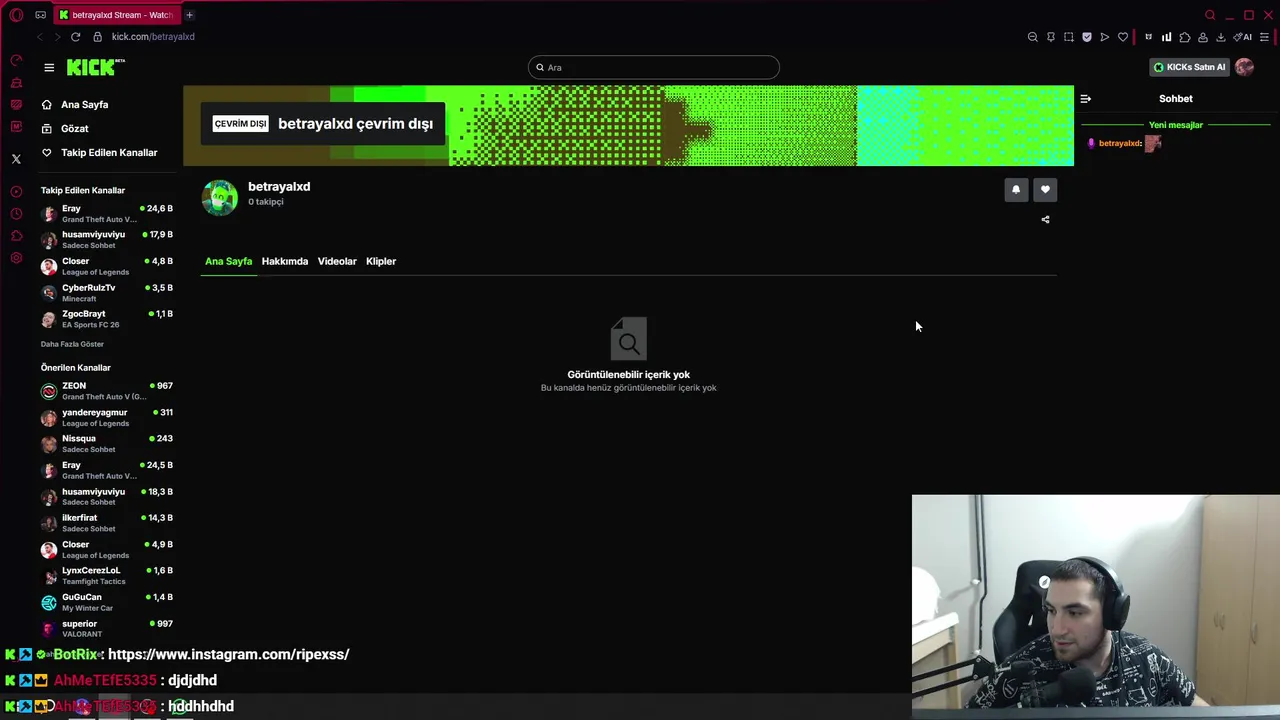Open the AI toolbar button
Viewport: 1280px width, 720px height.
tap(1243, 37)
